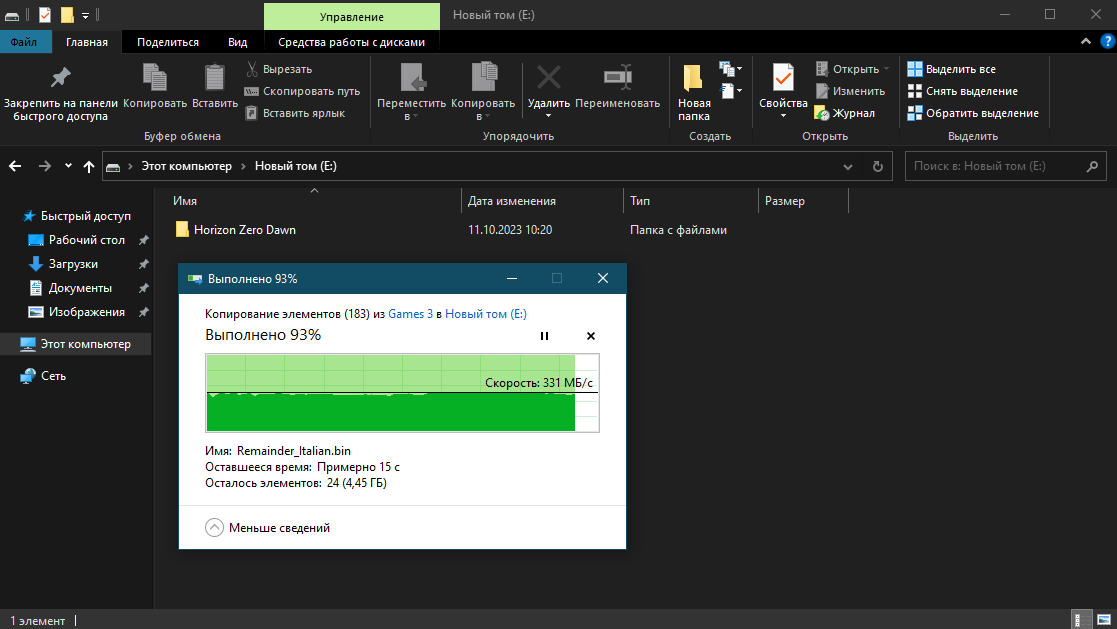This screenshot has width=1117, height=629.
Task: Go forward with the right arrow
Action: click(x=44, y=166)
